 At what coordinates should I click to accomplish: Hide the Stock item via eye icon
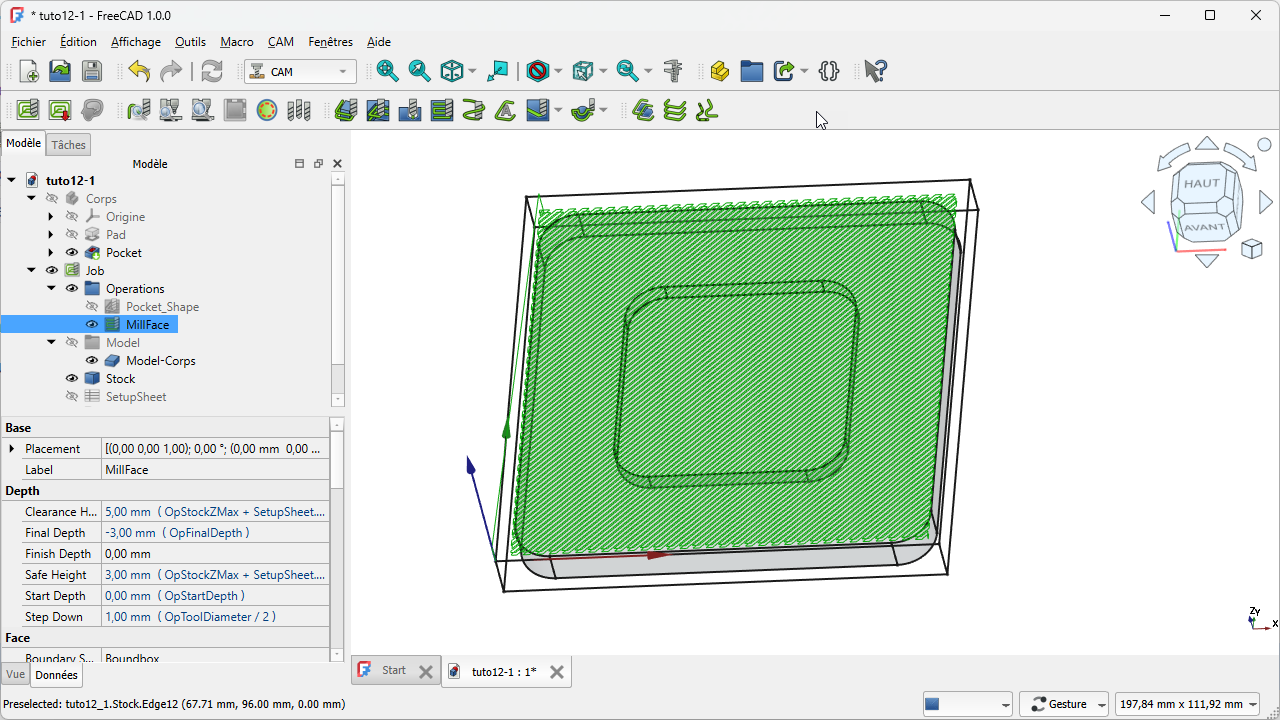click(72, 379)
